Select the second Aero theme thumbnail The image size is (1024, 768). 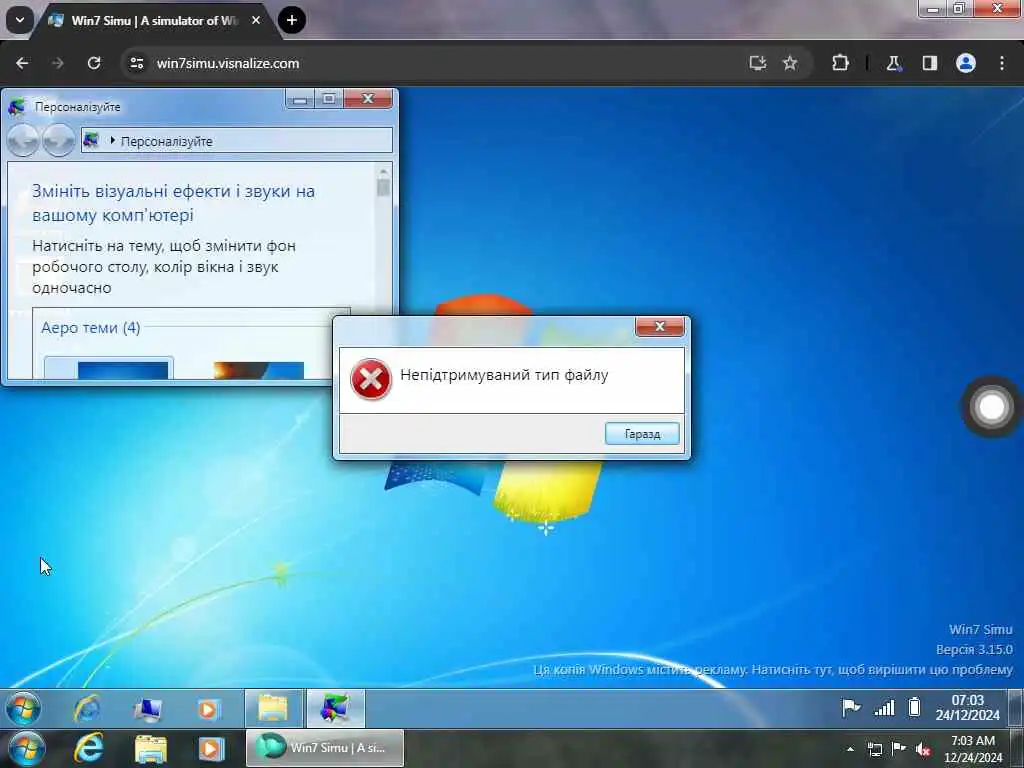pos(259,370)
